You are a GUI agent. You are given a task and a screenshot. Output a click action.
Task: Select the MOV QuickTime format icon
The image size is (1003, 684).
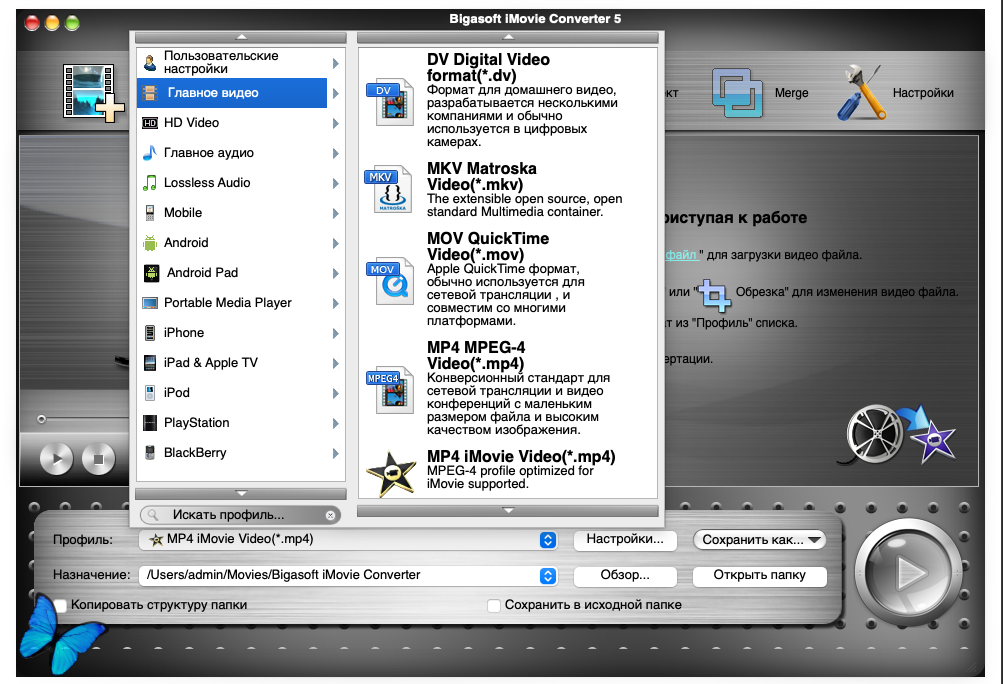[390, 280]
